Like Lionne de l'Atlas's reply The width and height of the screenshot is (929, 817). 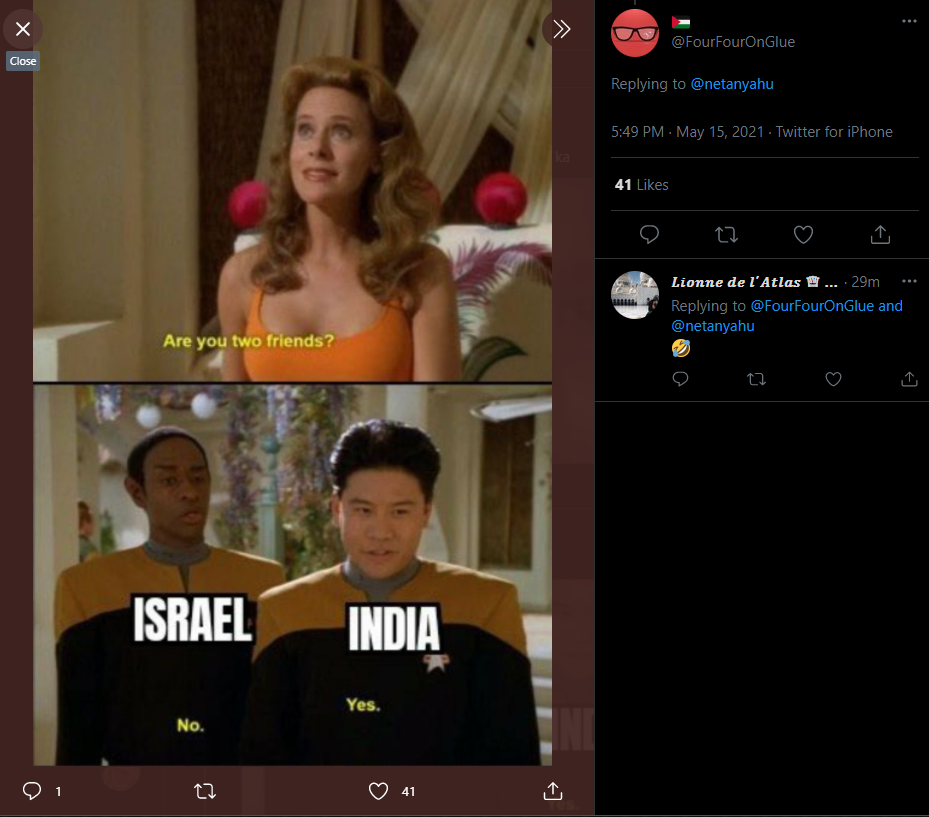coord(834,379)
